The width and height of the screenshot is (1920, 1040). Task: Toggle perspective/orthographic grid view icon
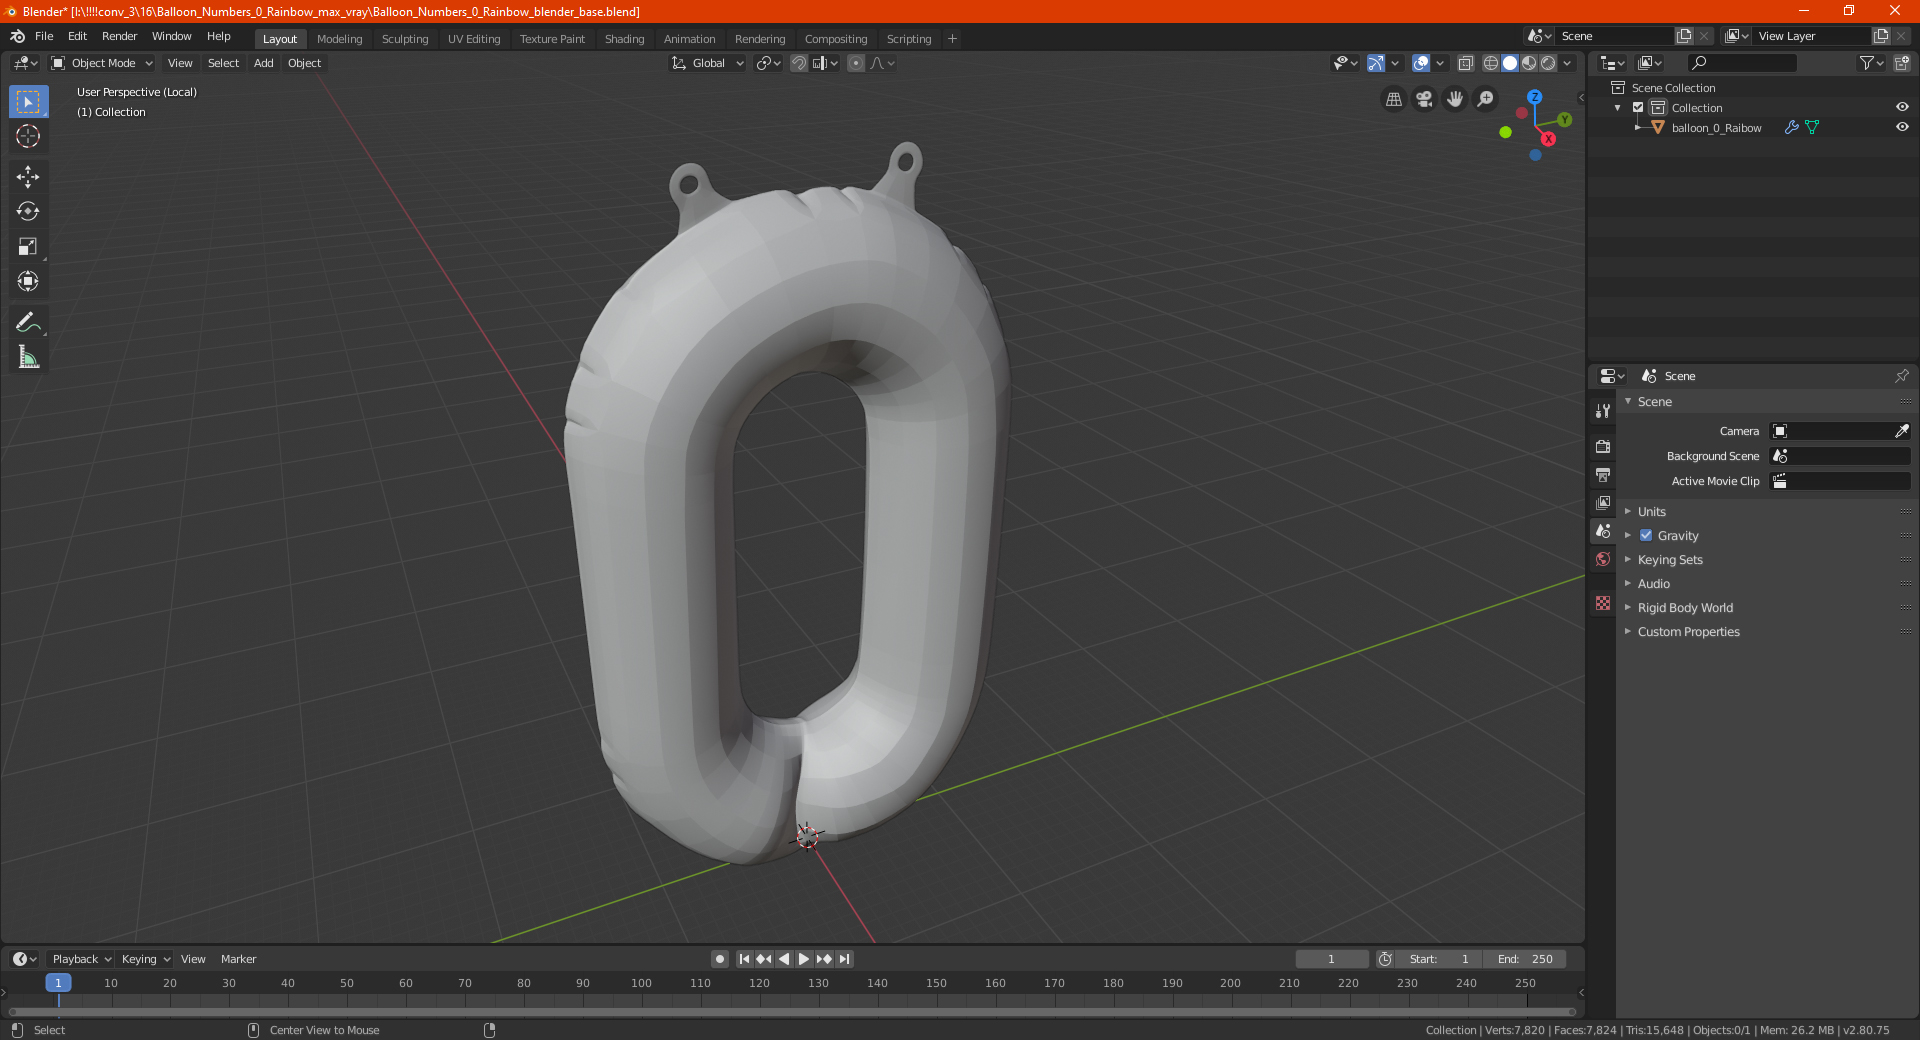coord(1394,99)
